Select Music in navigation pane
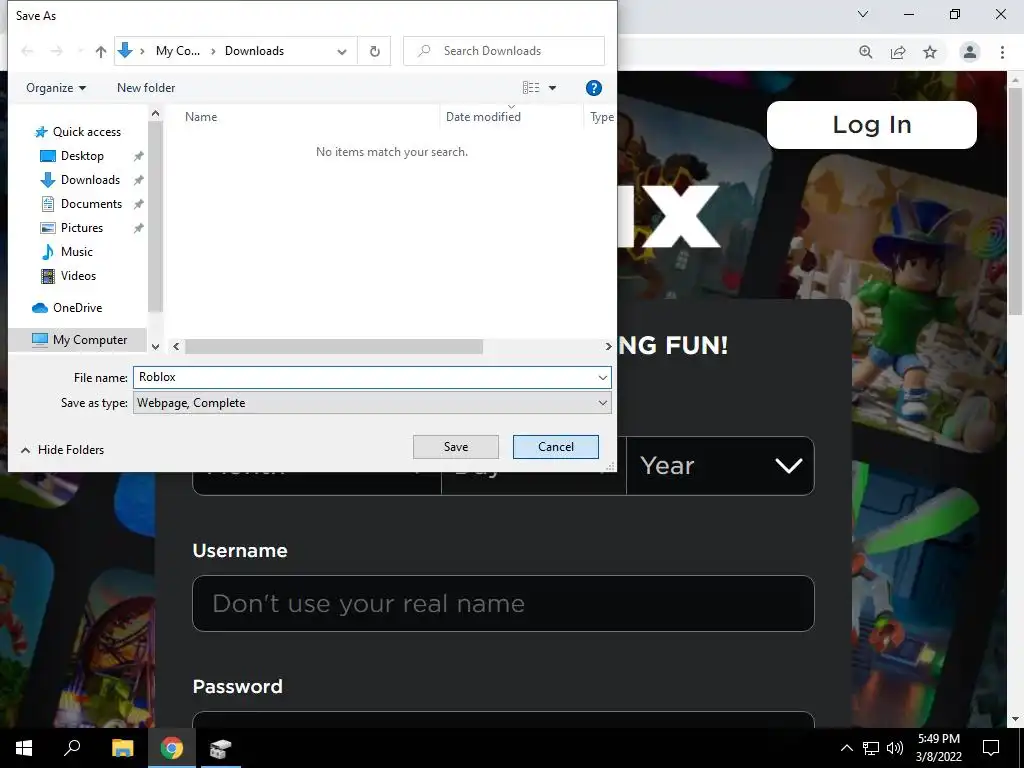Viewport: 1024px width, 768px height. pyautogui.click(x=68, y=251)
